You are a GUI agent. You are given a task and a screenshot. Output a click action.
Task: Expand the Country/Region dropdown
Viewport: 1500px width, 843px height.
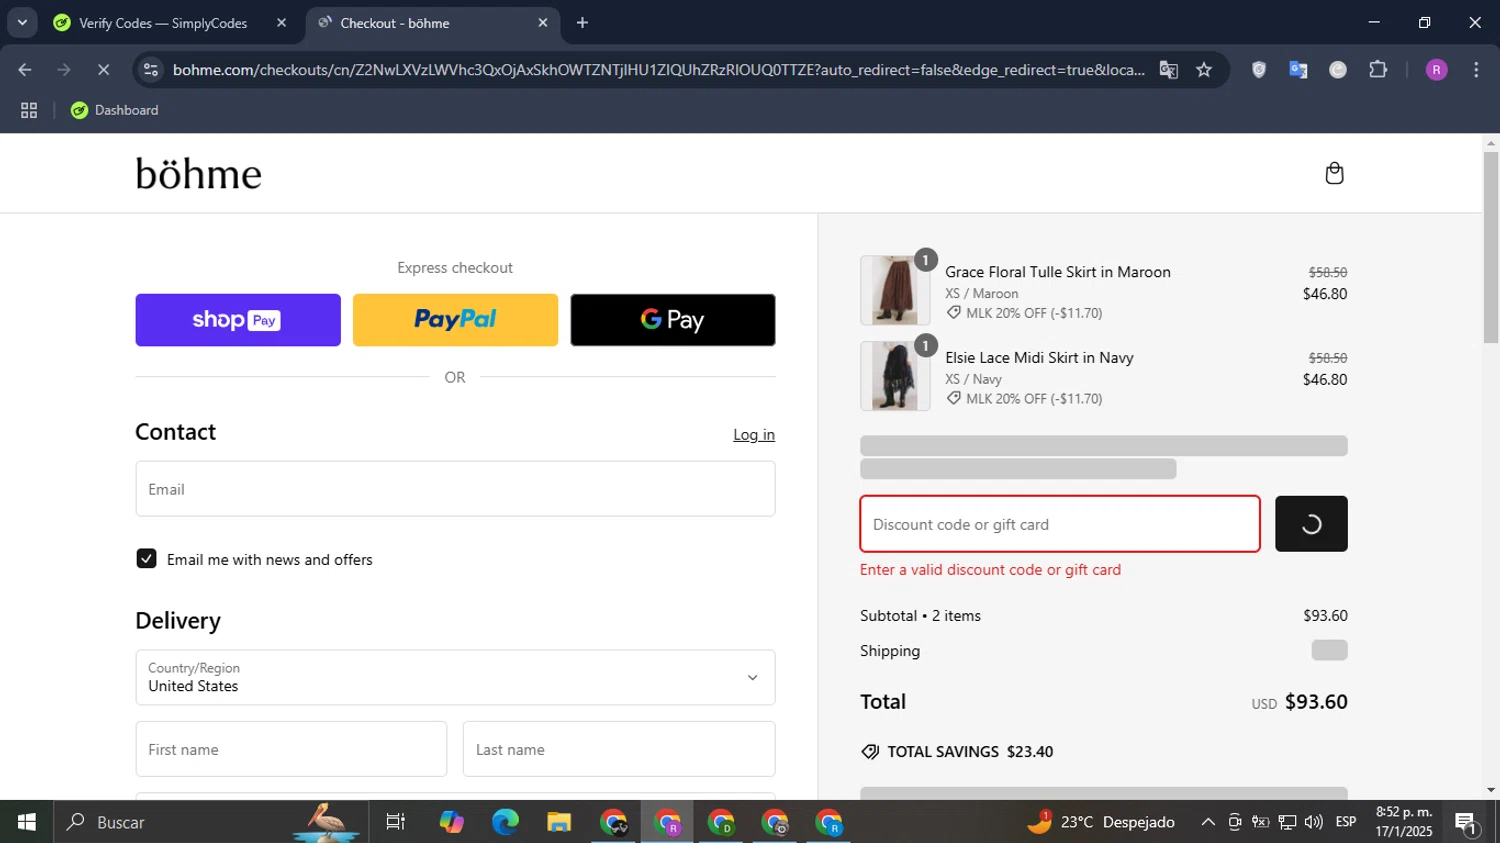click(x=455, y=677)
